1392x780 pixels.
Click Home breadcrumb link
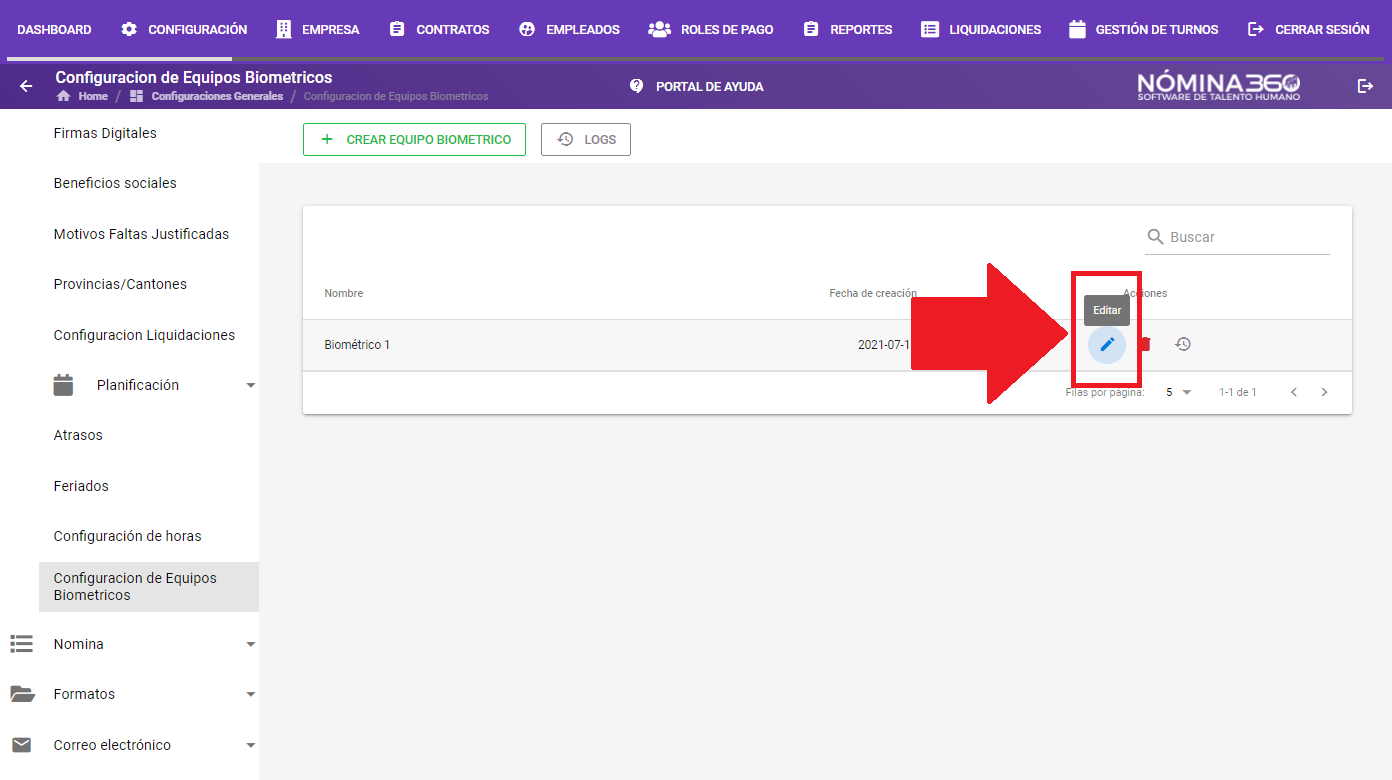93,97
